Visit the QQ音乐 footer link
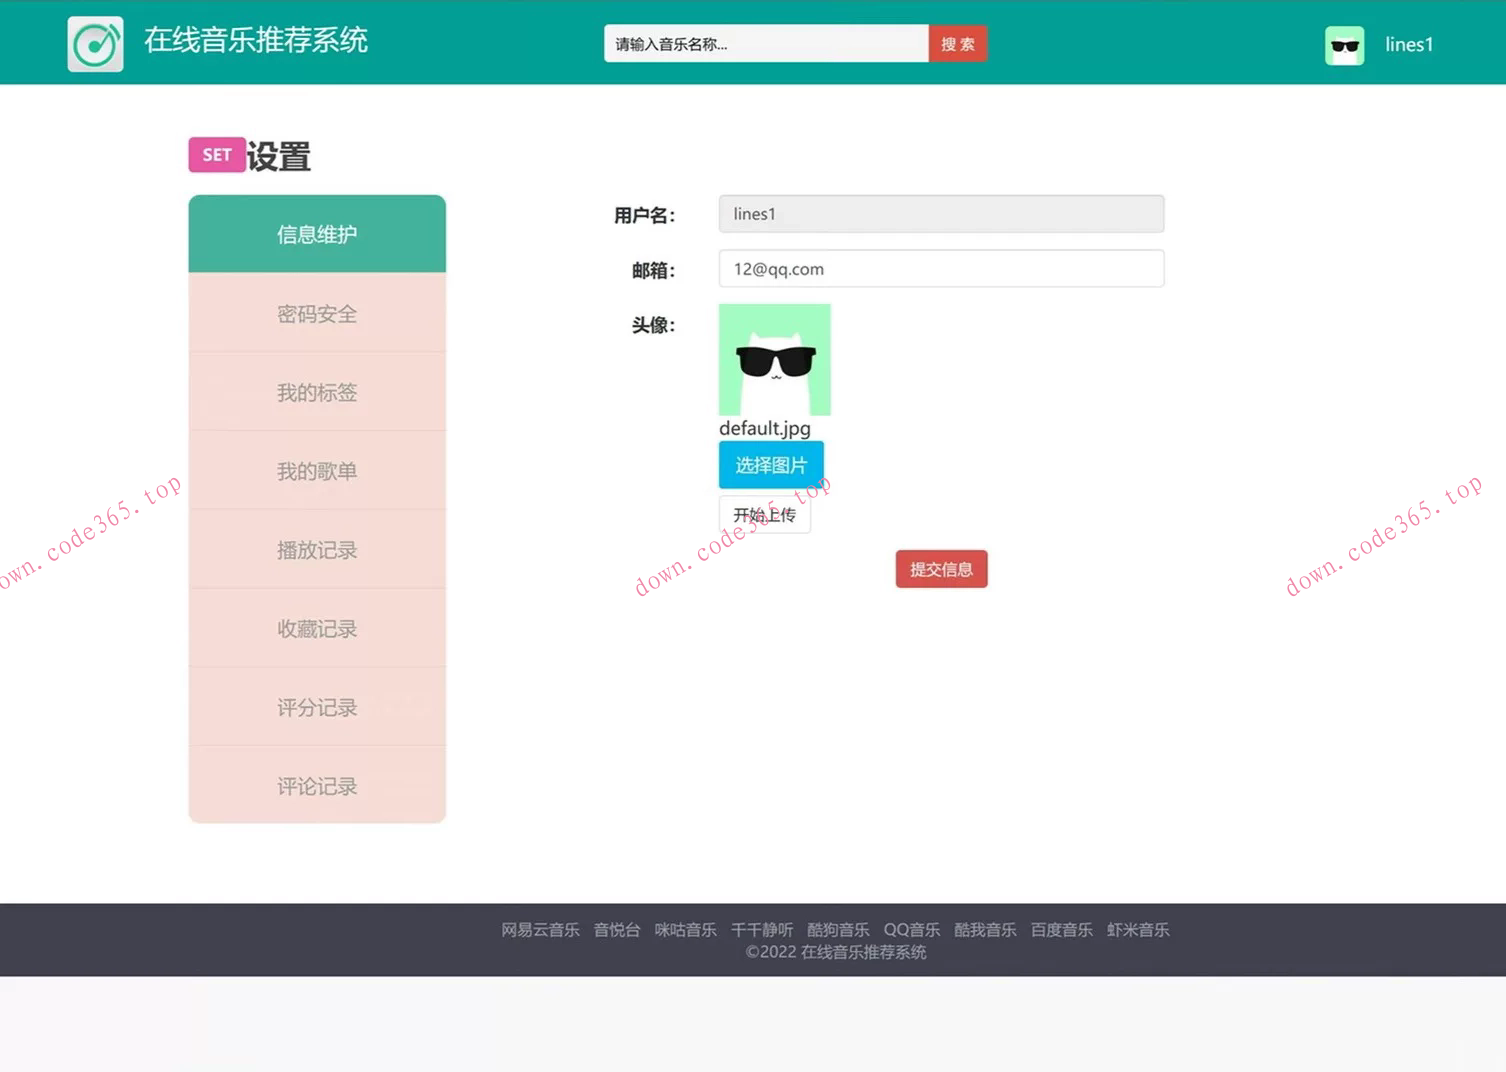The image size is (1506, 1072). click(x=911, y=930)
